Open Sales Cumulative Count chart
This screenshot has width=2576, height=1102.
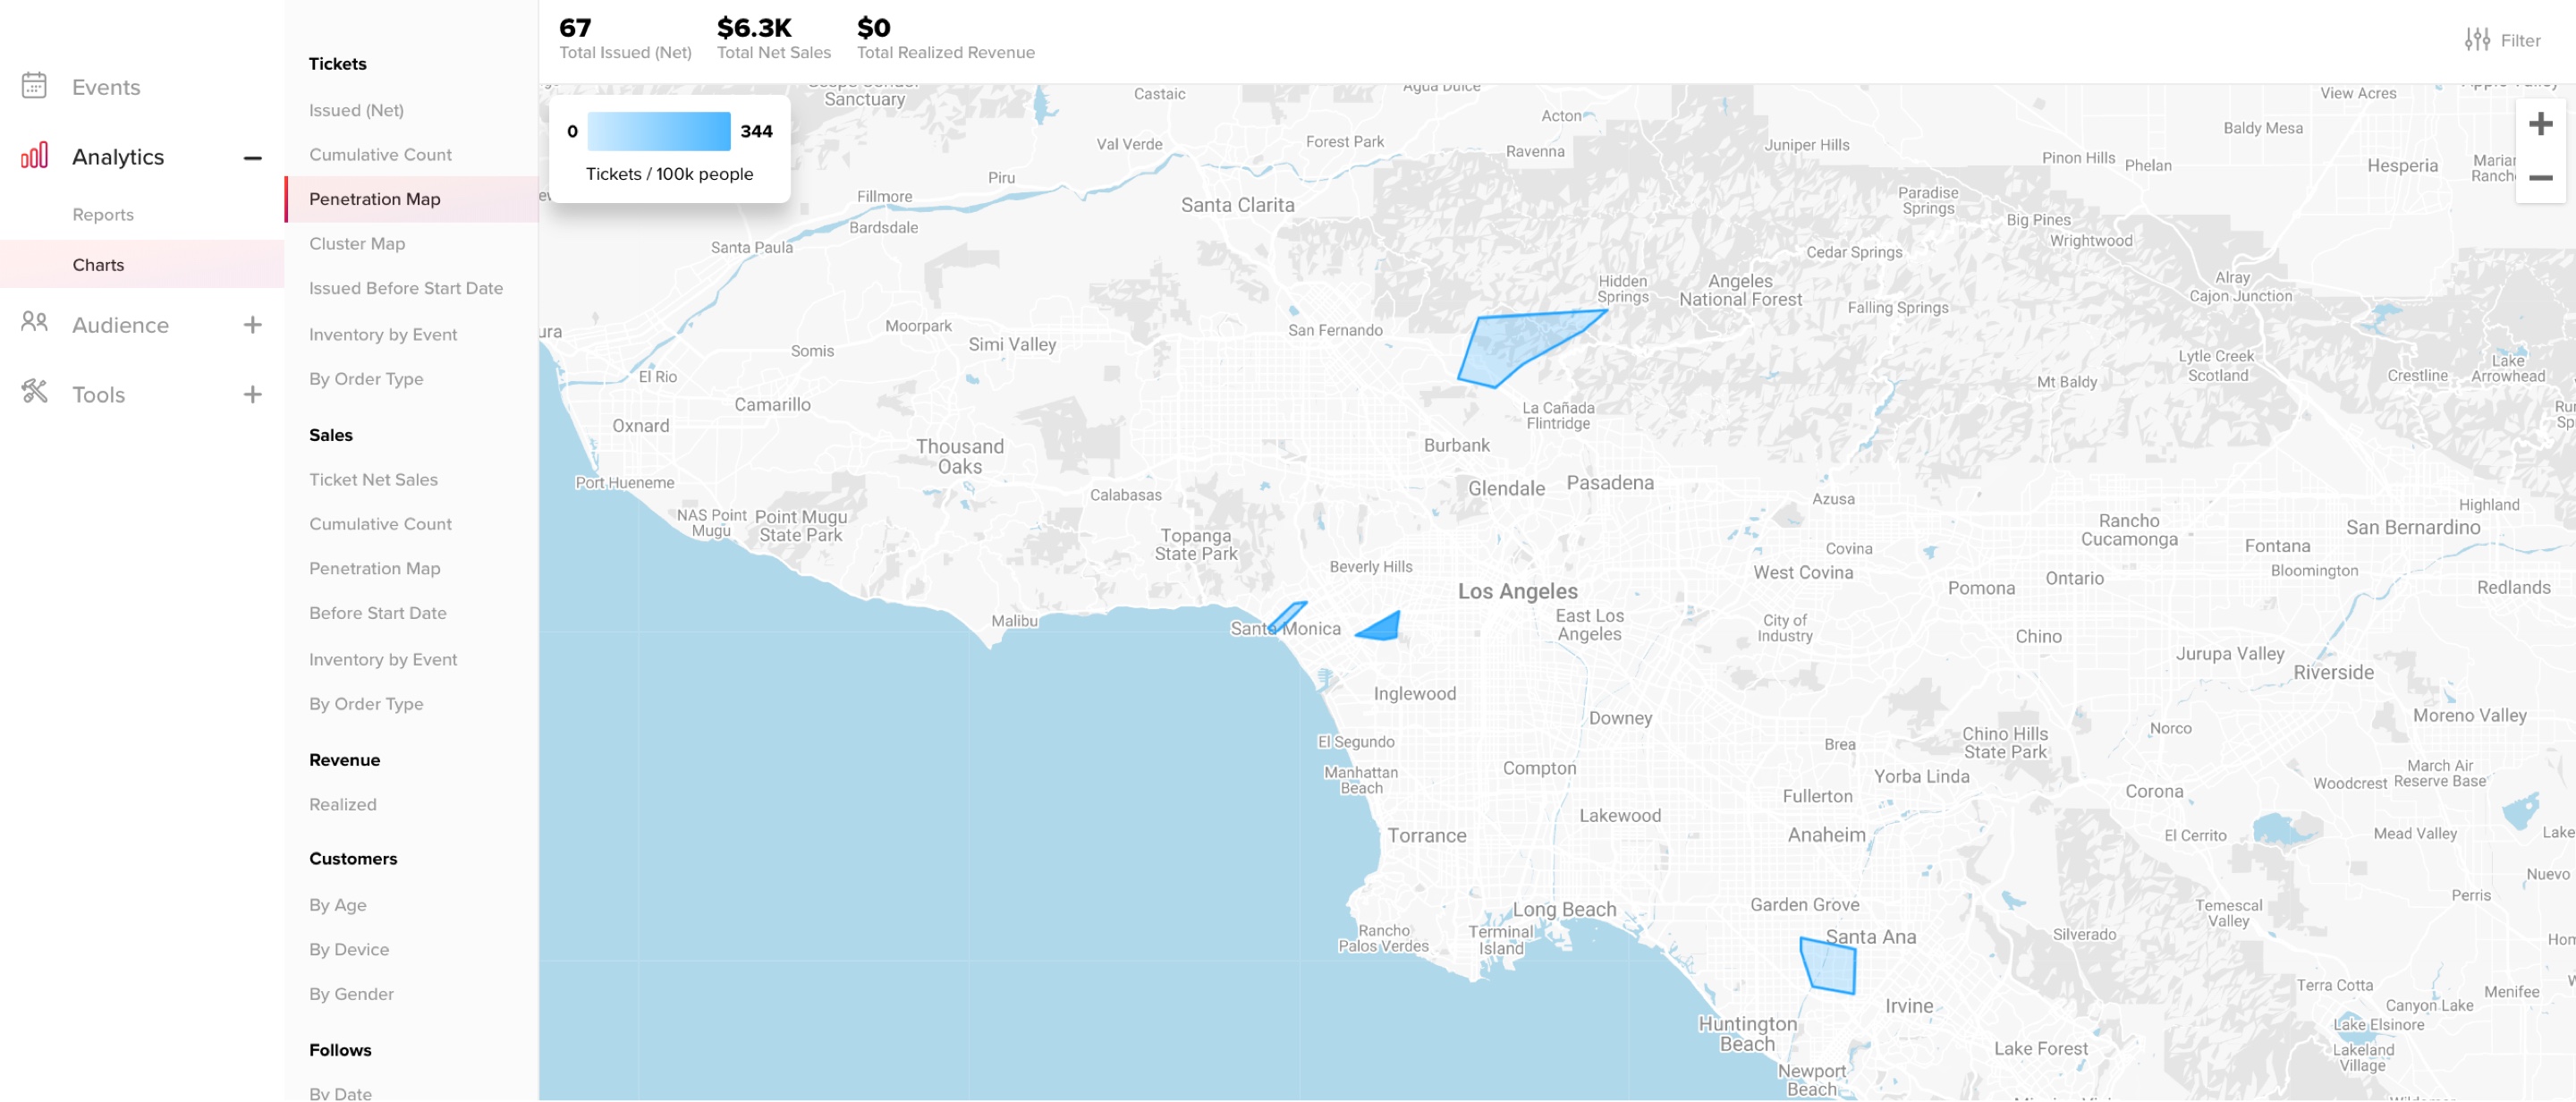(380, 523)
